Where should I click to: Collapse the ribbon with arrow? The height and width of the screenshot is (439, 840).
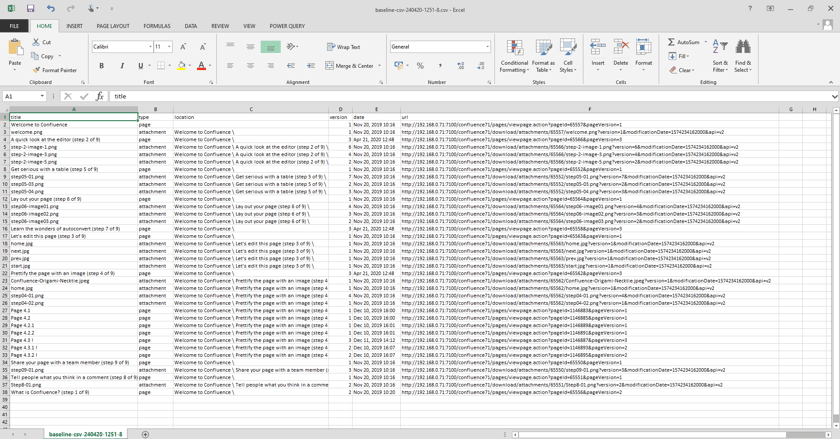pos(831,83)
